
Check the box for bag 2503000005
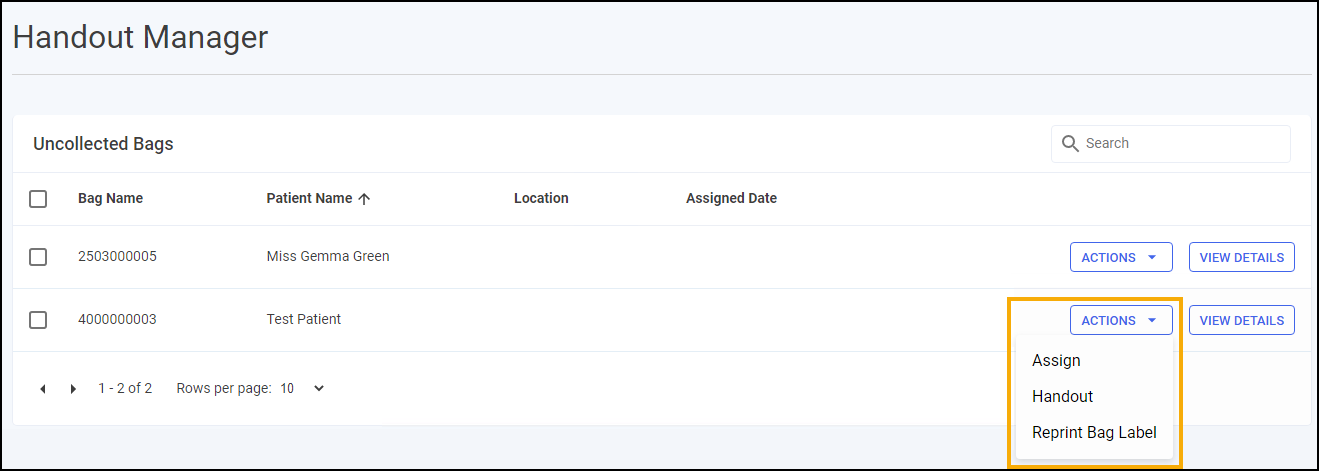pyautogui.click(x=38, y=257)
